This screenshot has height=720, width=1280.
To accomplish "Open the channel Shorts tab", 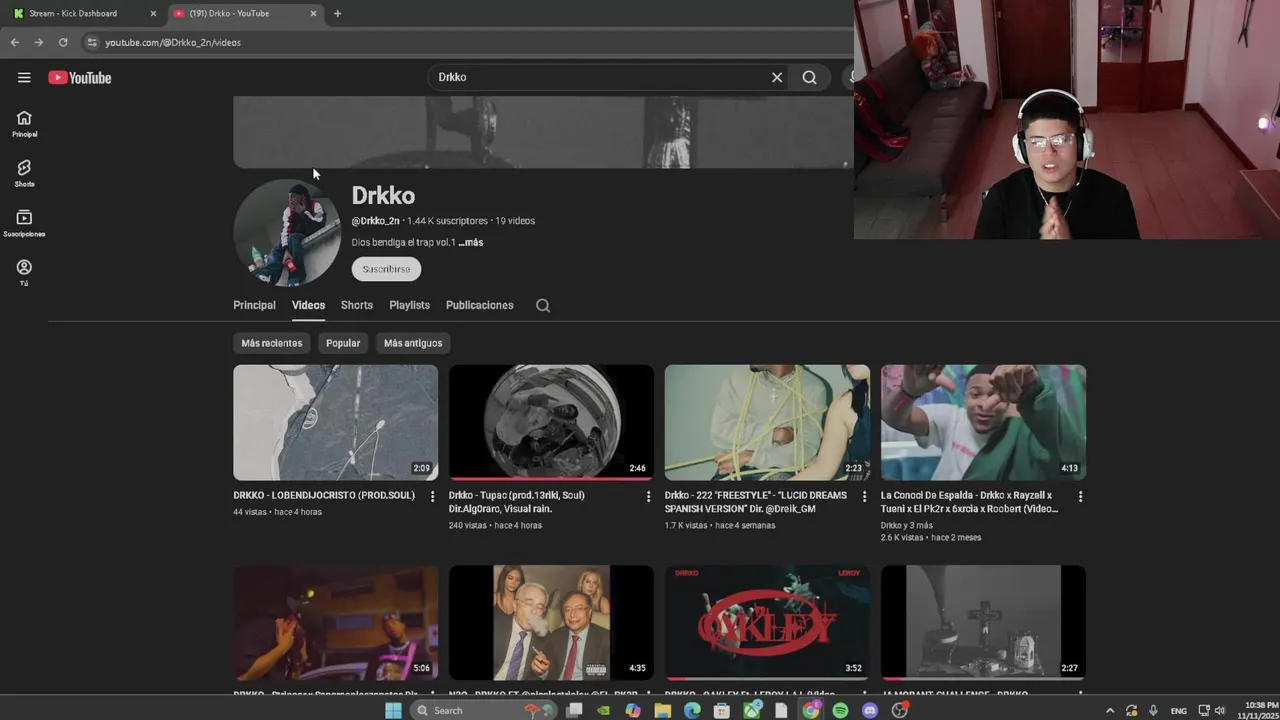I will (x=357, y=305).
